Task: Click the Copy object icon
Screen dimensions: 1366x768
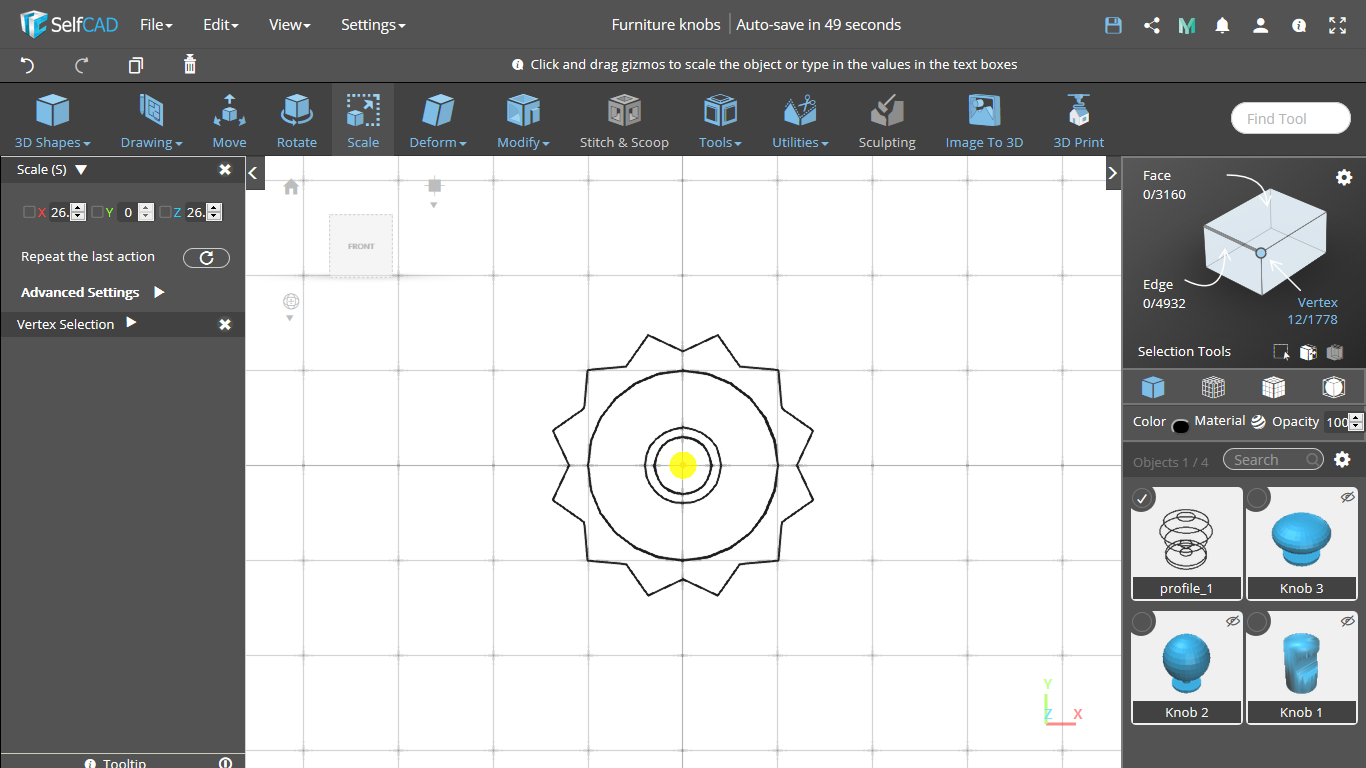Action: 136,65
